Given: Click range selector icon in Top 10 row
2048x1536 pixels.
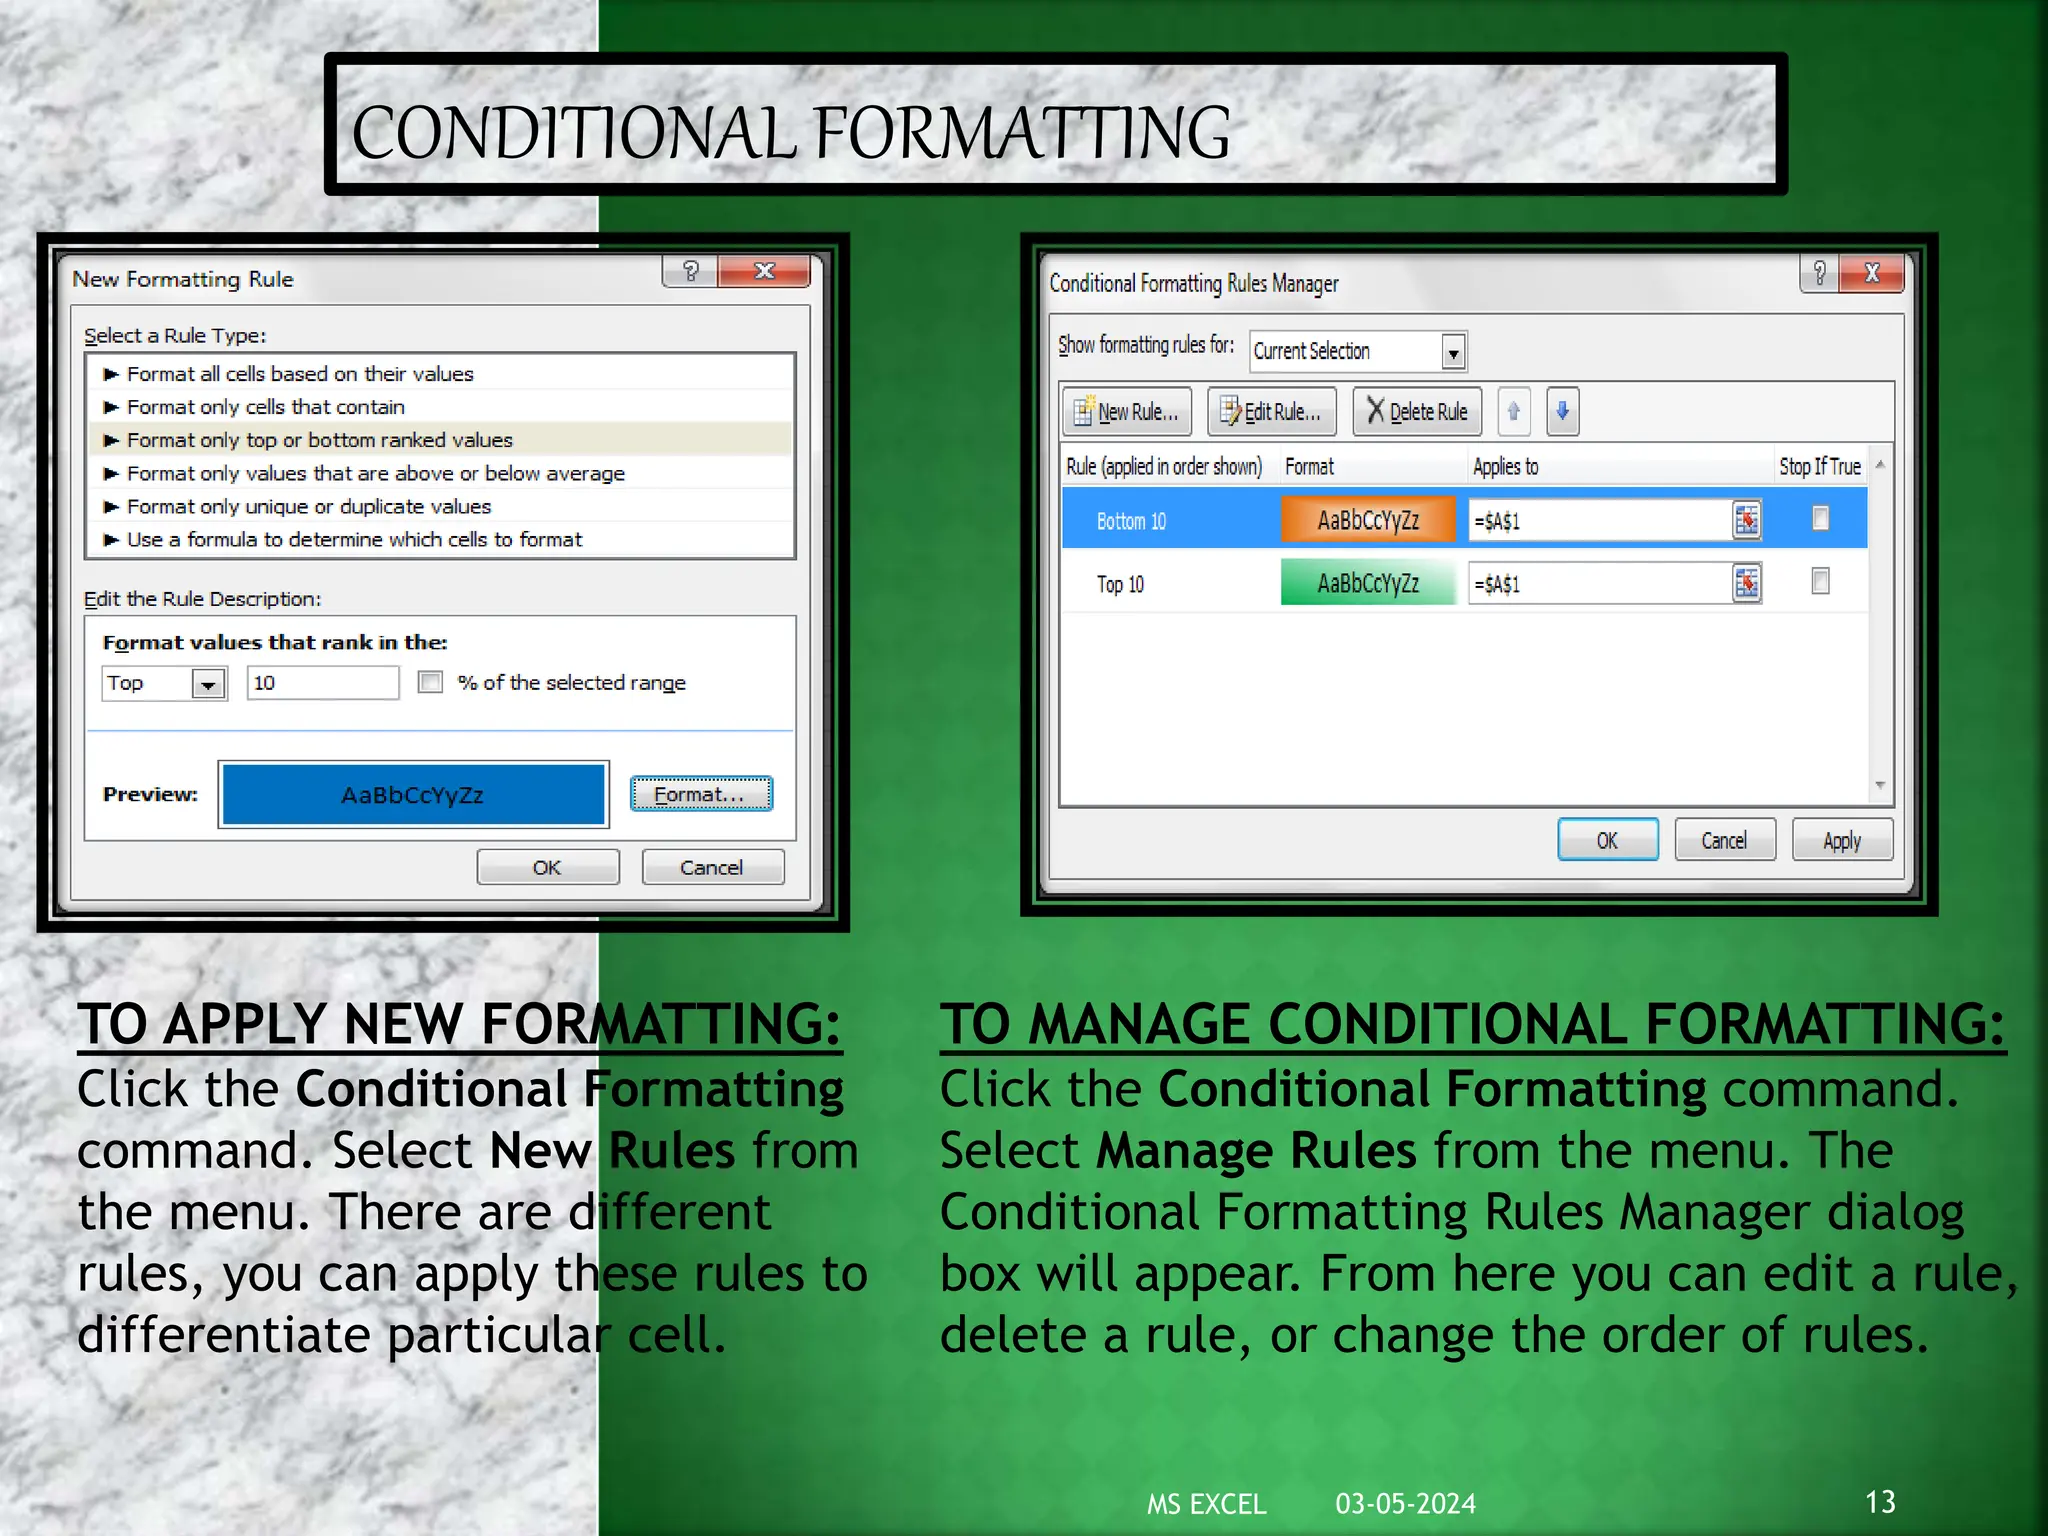Looking at the screenshot, I should coord(1746,583).
